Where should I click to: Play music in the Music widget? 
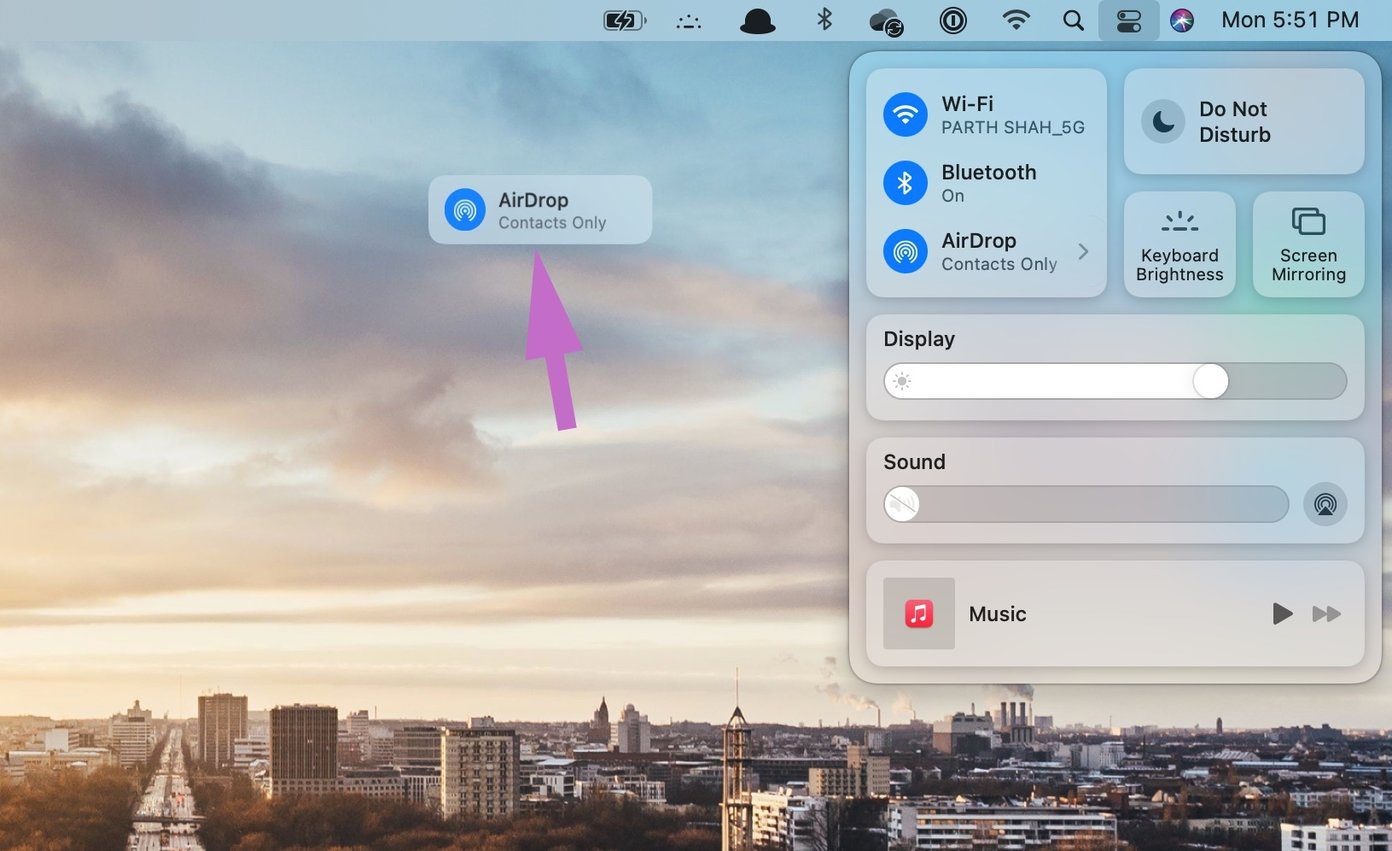tap(1282, 614)
